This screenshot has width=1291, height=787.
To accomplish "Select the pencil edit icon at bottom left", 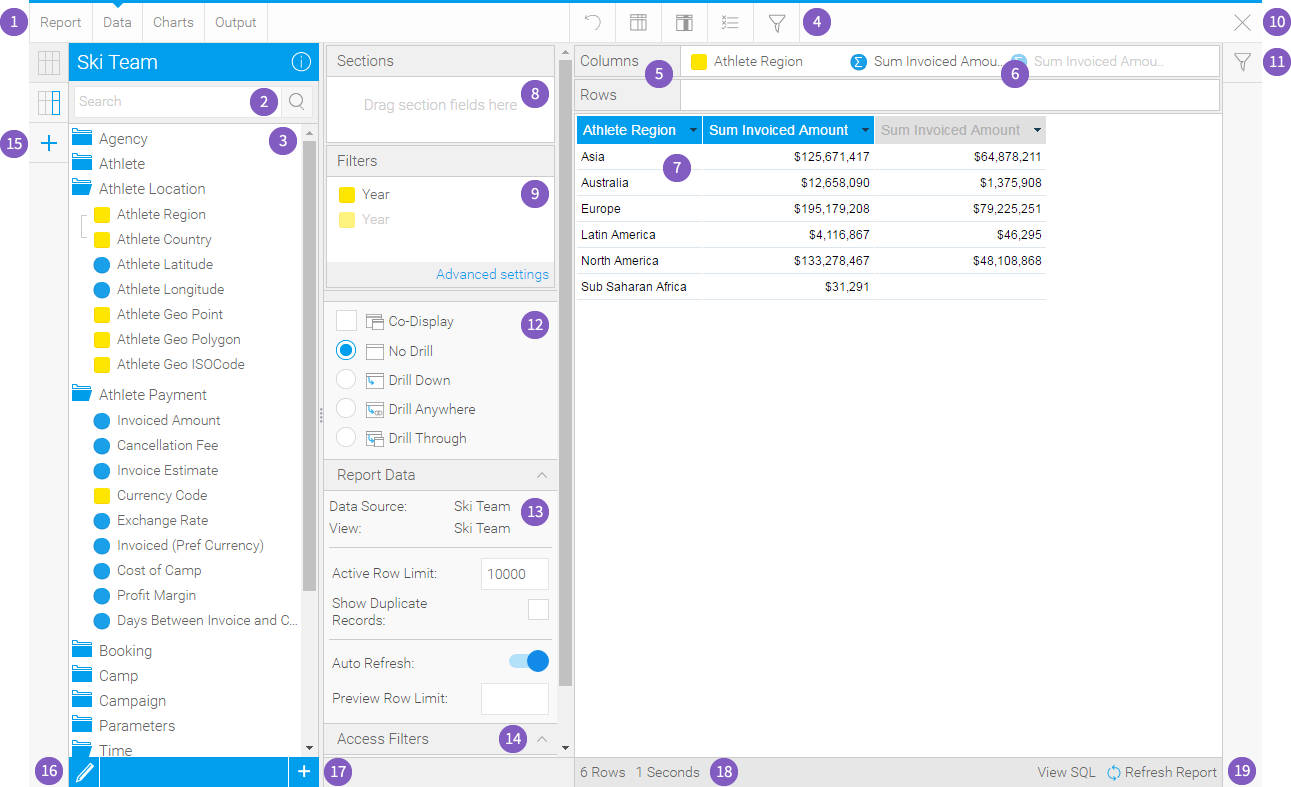I will click(84, 771).
